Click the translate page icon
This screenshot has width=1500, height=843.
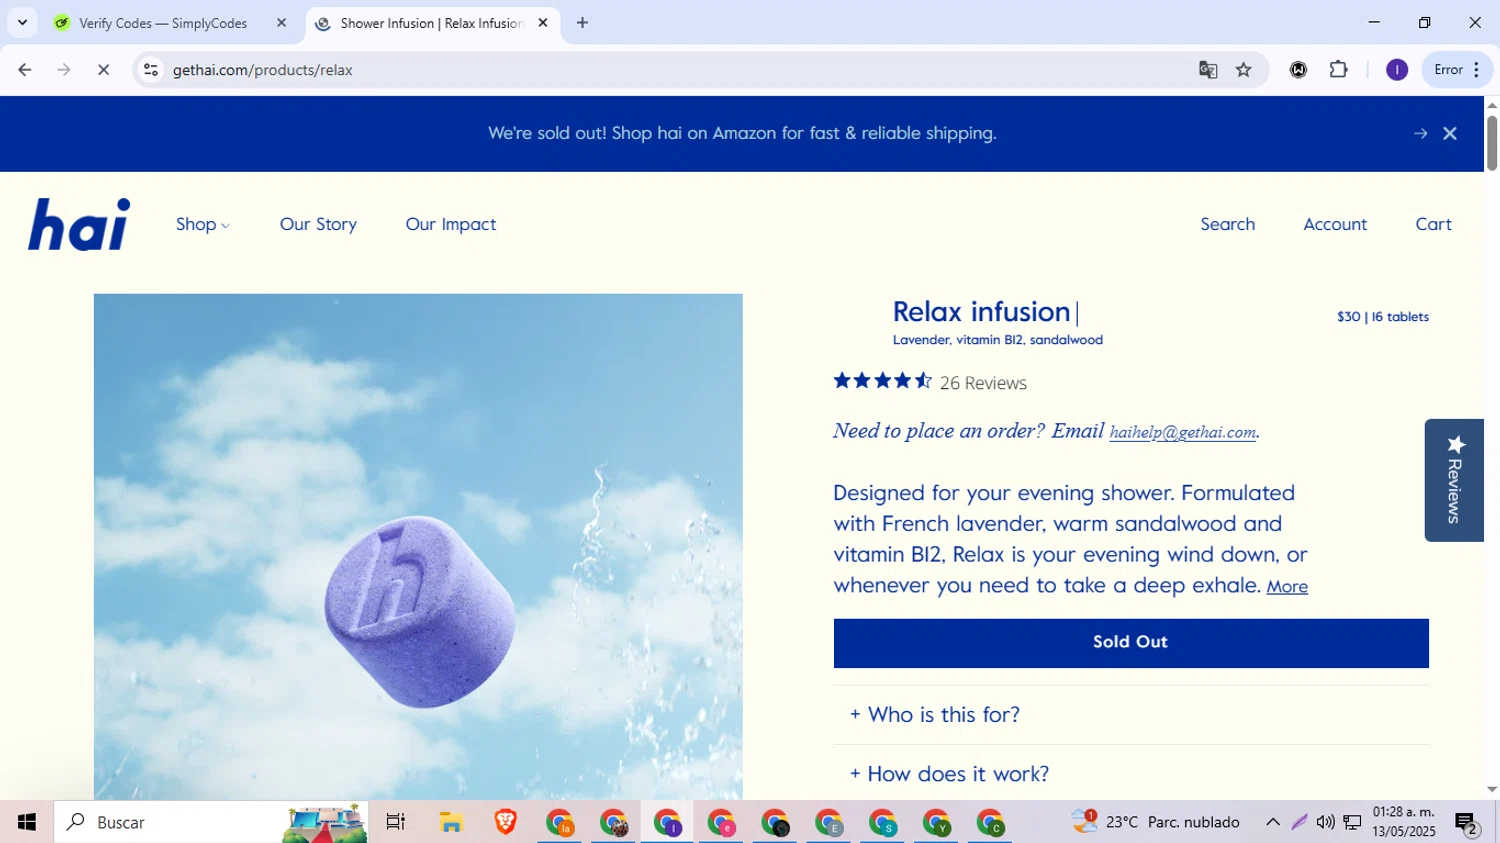(x=1208, y=70)
